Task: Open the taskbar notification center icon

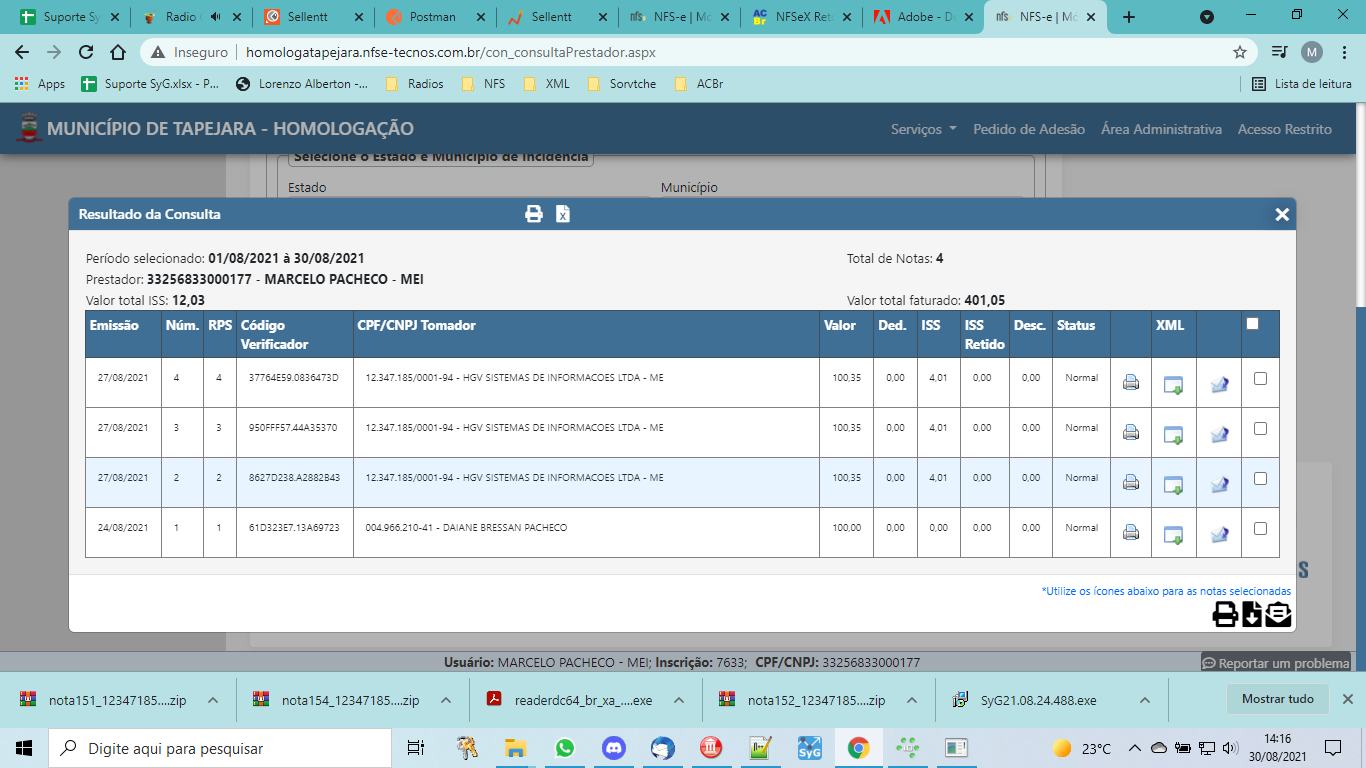Action: (1332, 748)
